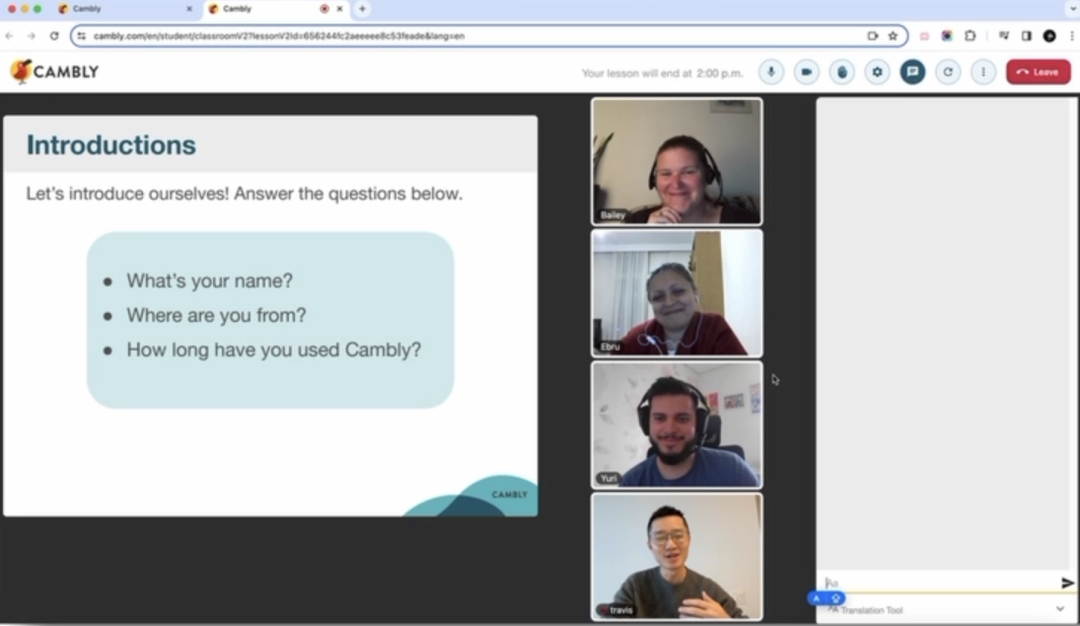Go back in the browser

coord(9,36)
